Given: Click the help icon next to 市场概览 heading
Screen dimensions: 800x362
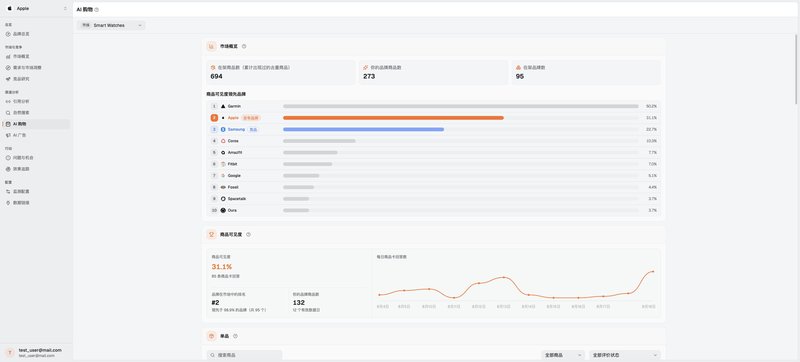Looking at the screenshot, I should click(244, 46).
